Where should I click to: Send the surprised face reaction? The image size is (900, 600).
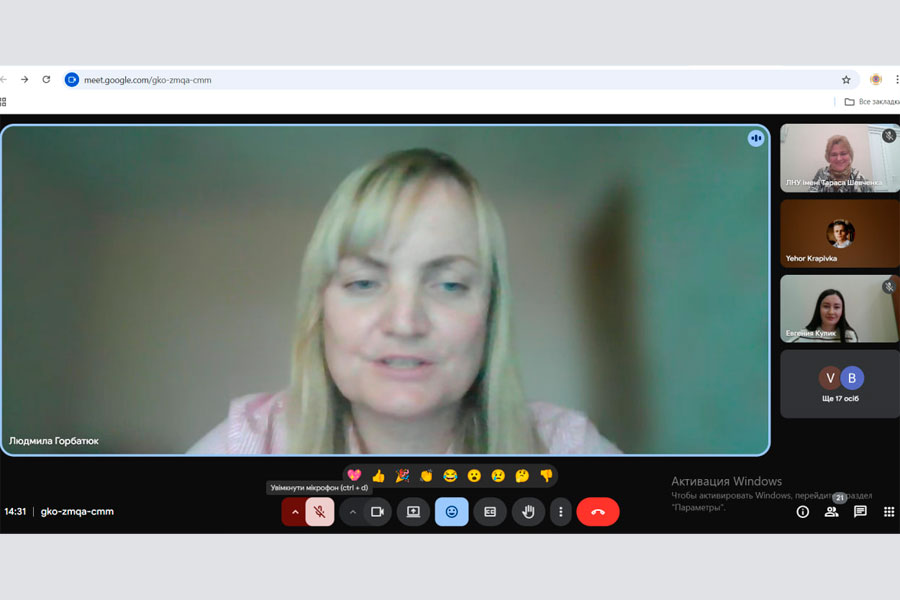pyautogui.click(x=474, y=475)
